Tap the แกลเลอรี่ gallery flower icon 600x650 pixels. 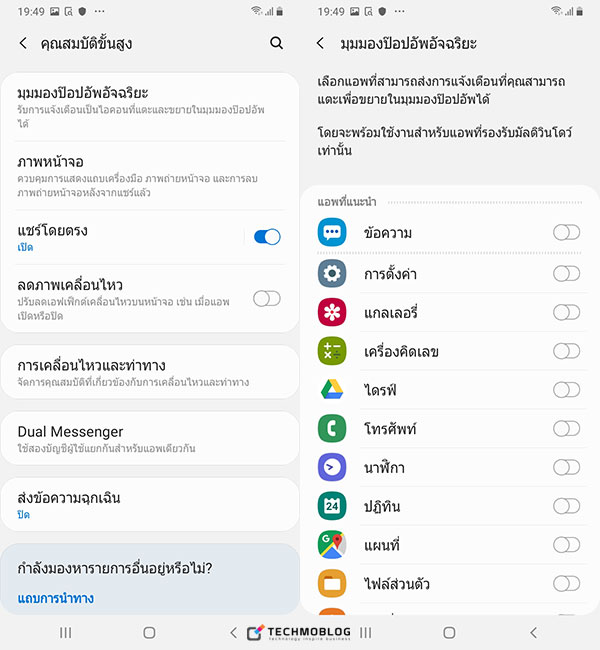[x=332, y=312]
